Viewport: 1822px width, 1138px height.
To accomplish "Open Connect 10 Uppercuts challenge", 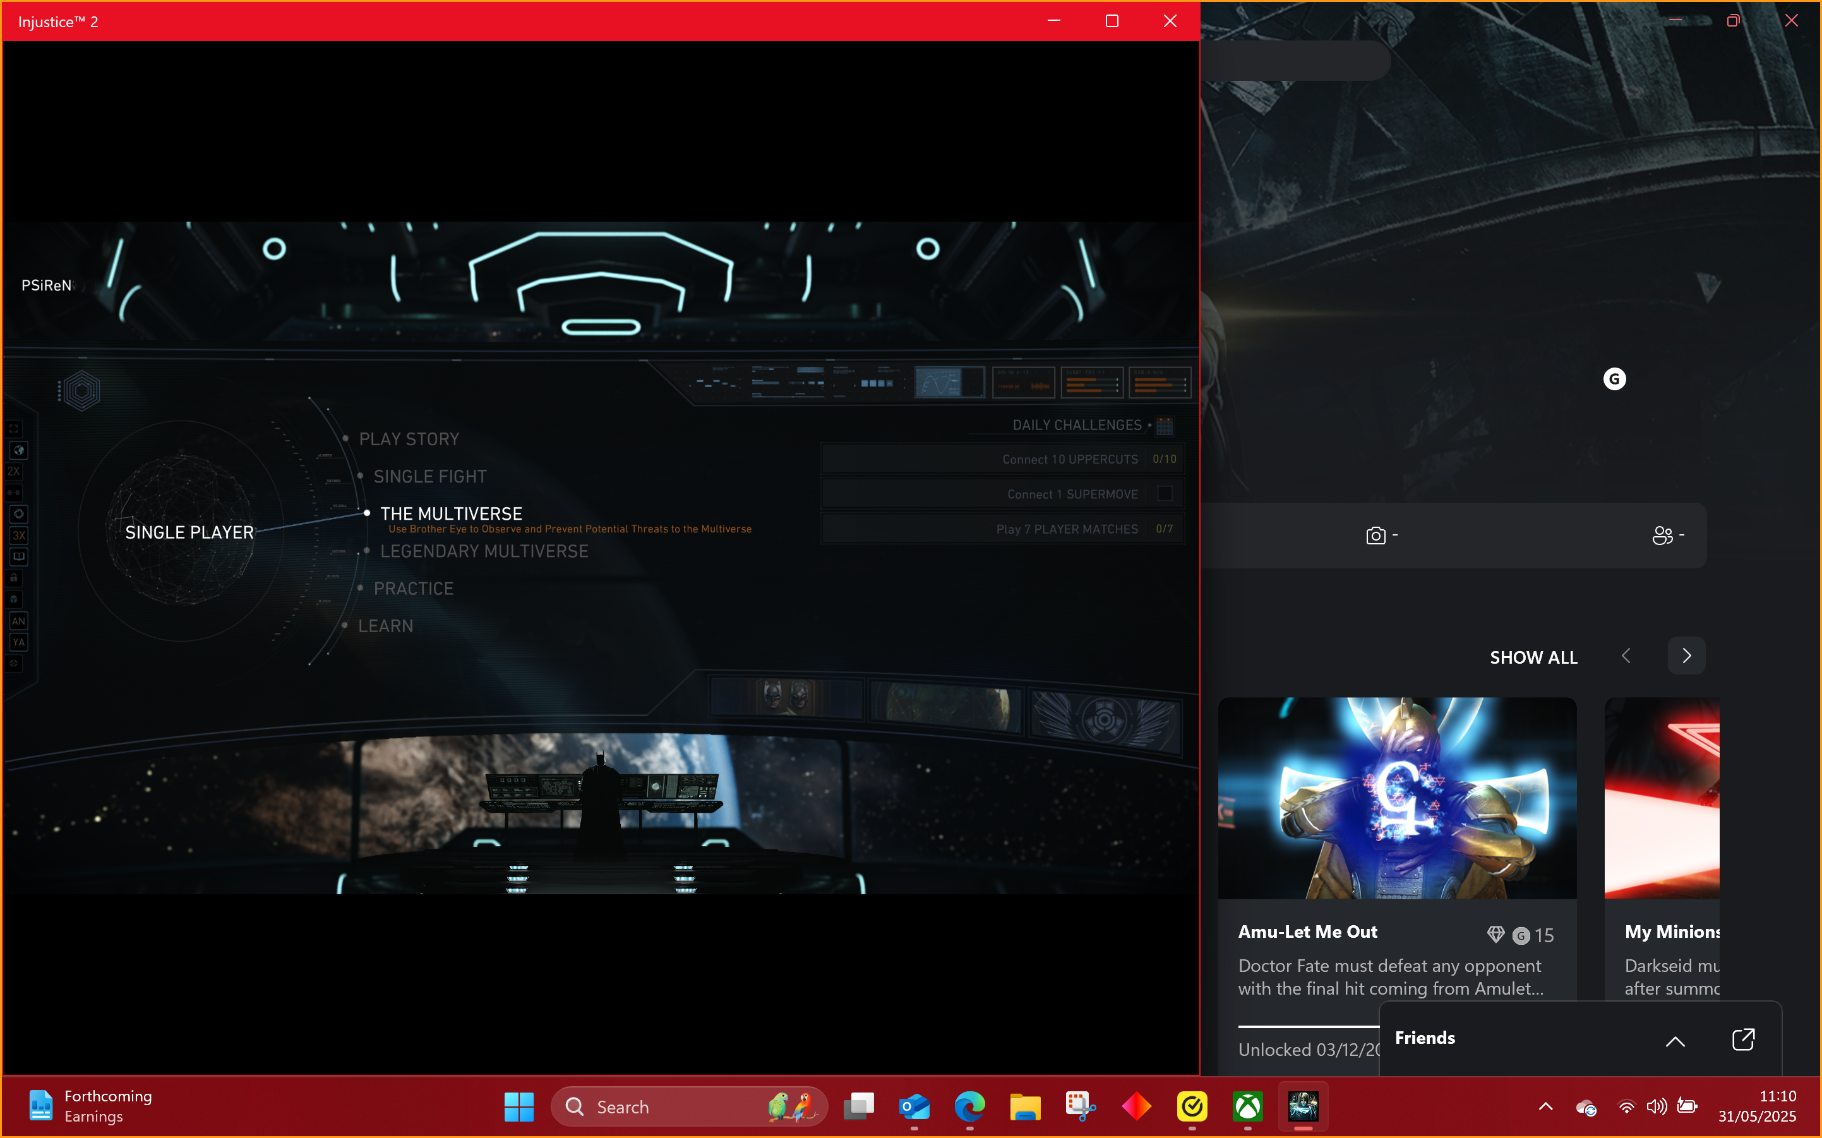I will coord(1003,459).
